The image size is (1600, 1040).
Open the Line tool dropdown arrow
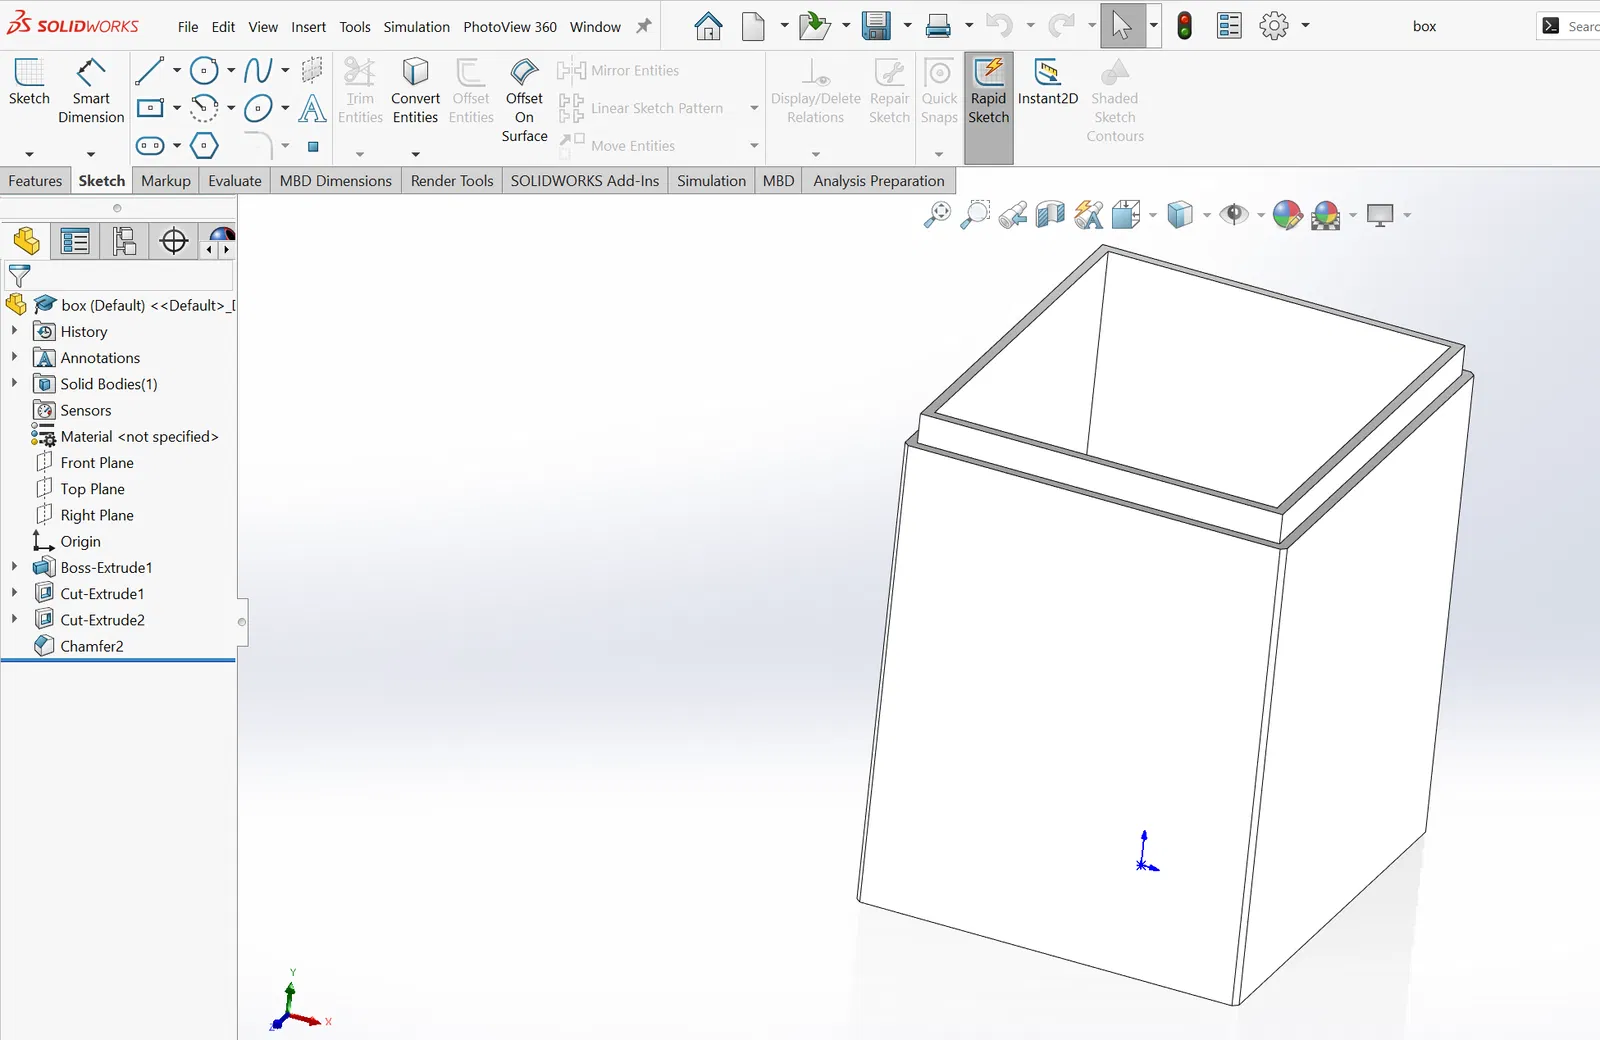(177, 70)
